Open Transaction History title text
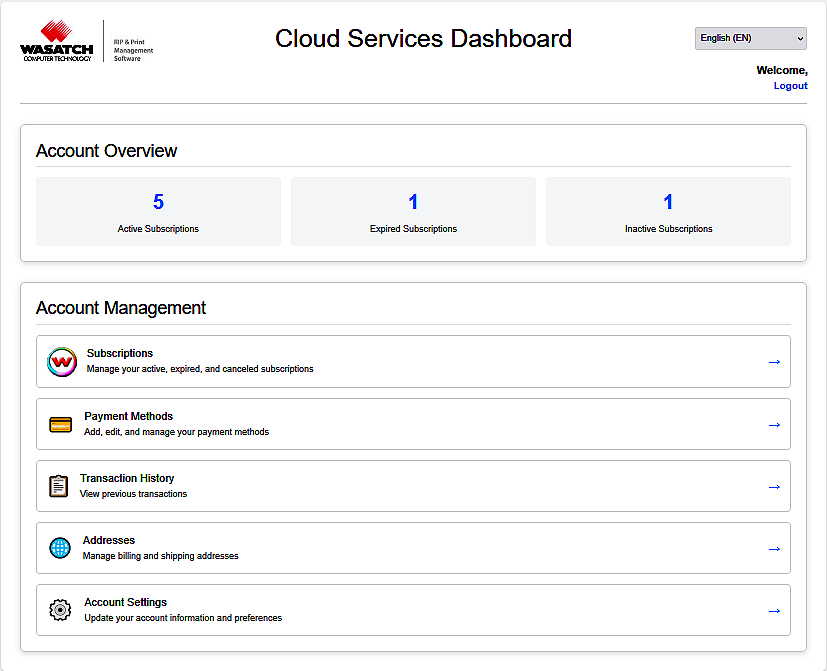The height and width of the screenshot is (671, 827). point(127,478)
